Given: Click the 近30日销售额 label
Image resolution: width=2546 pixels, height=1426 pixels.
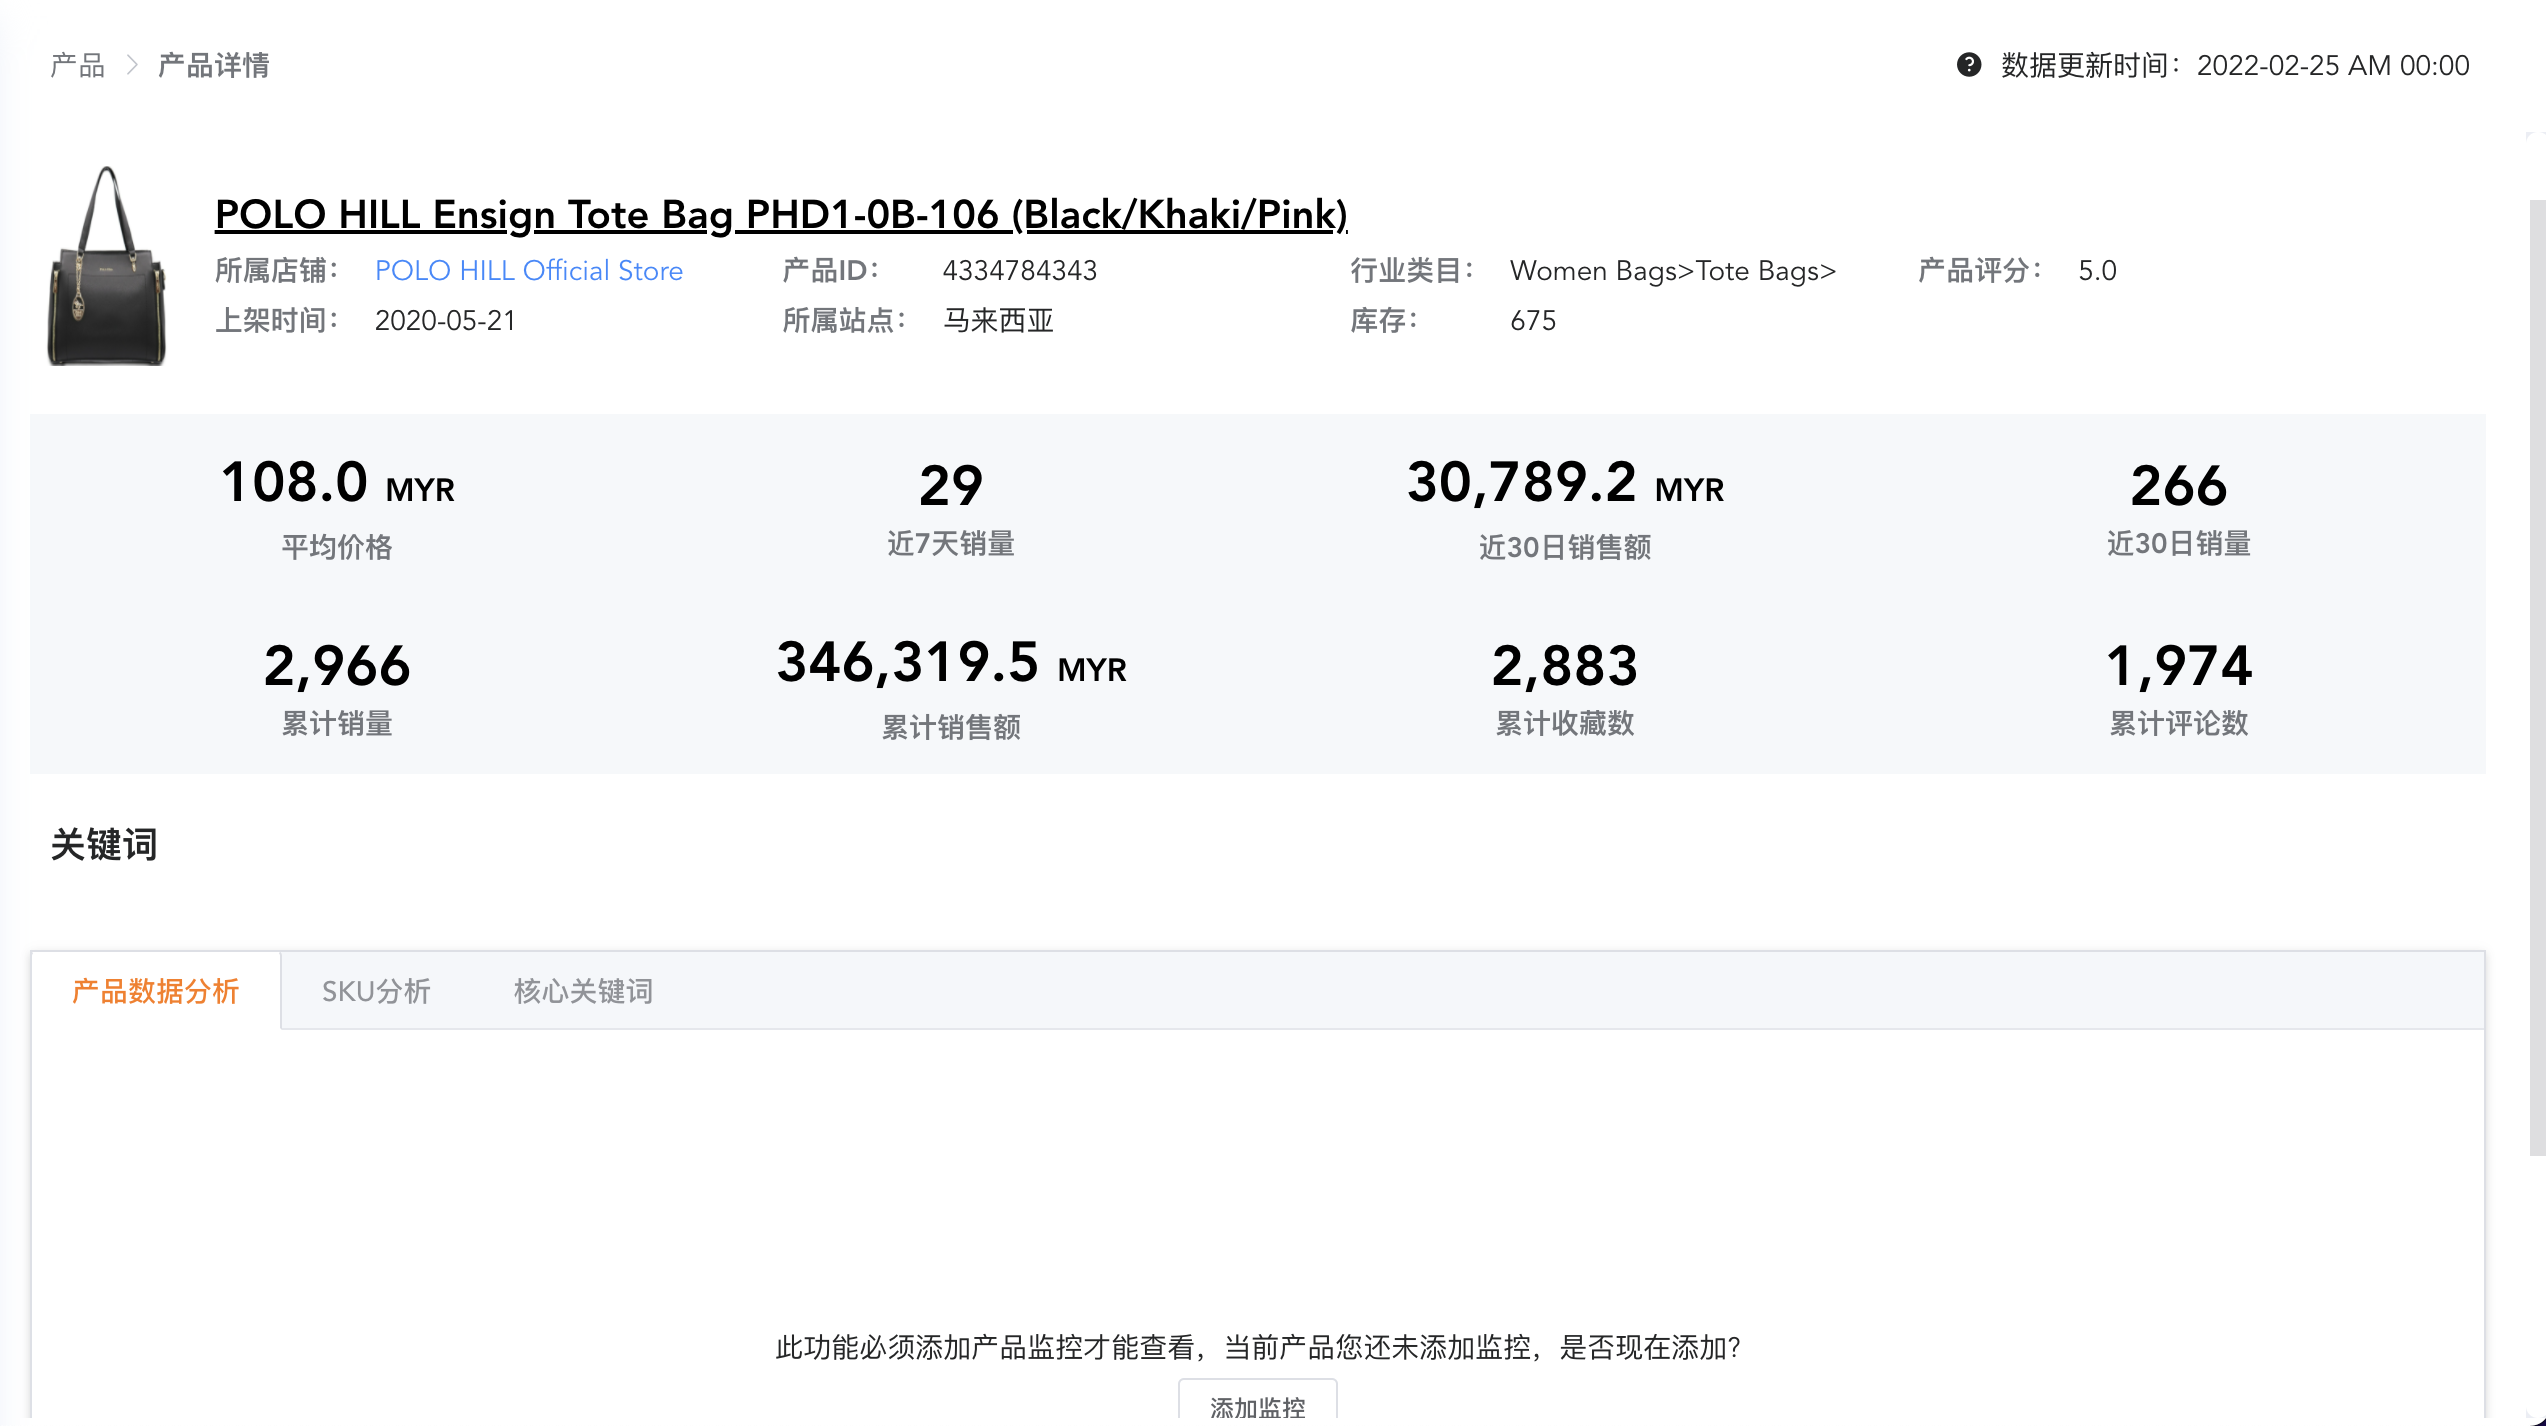Looking at the screenshot, I should pos(1565,547).
